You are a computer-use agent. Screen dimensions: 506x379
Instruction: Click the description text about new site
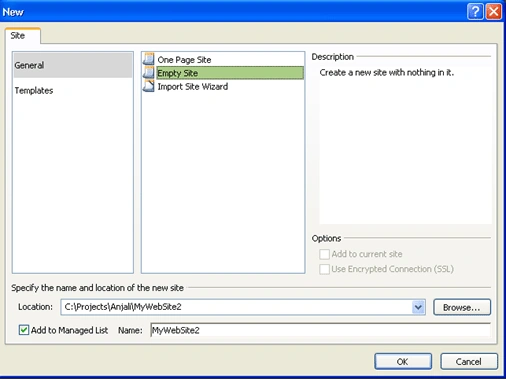pyautogui.click(x=387, y=72)
